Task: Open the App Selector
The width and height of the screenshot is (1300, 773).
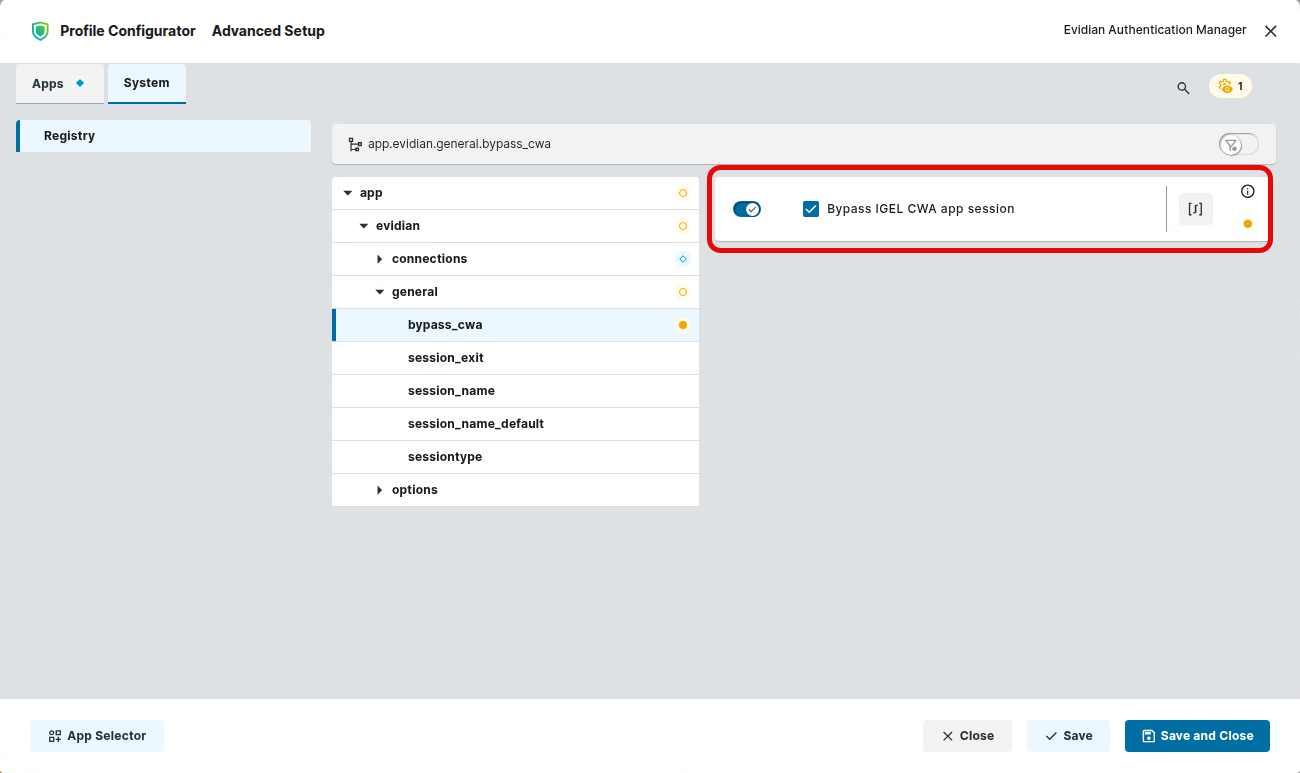Action: (x=97, y=736)
